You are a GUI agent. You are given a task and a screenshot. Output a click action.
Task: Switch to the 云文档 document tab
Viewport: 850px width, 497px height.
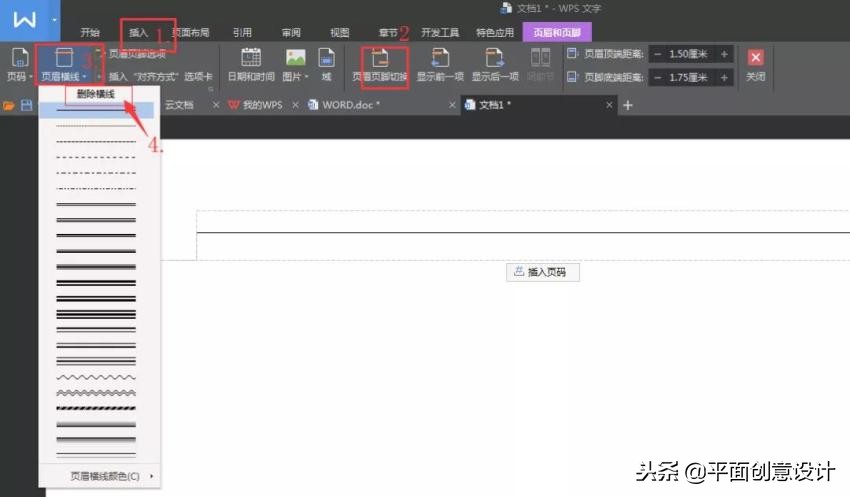[179, 105]
